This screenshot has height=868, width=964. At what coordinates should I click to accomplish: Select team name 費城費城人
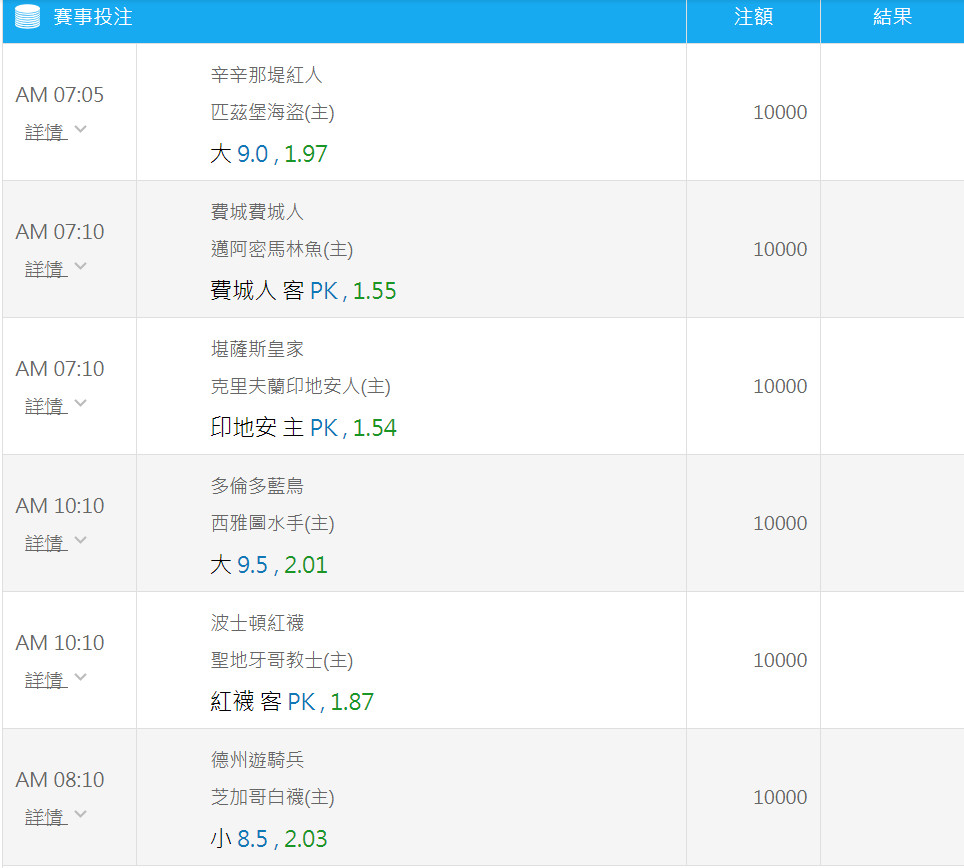click(x=257, y=212)
